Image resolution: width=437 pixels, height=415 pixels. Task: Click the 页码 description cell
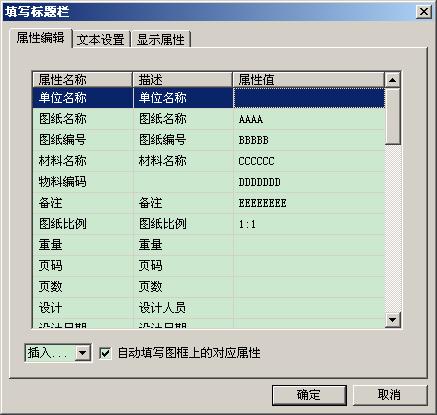pyautogui.click(x=183, y=266)
